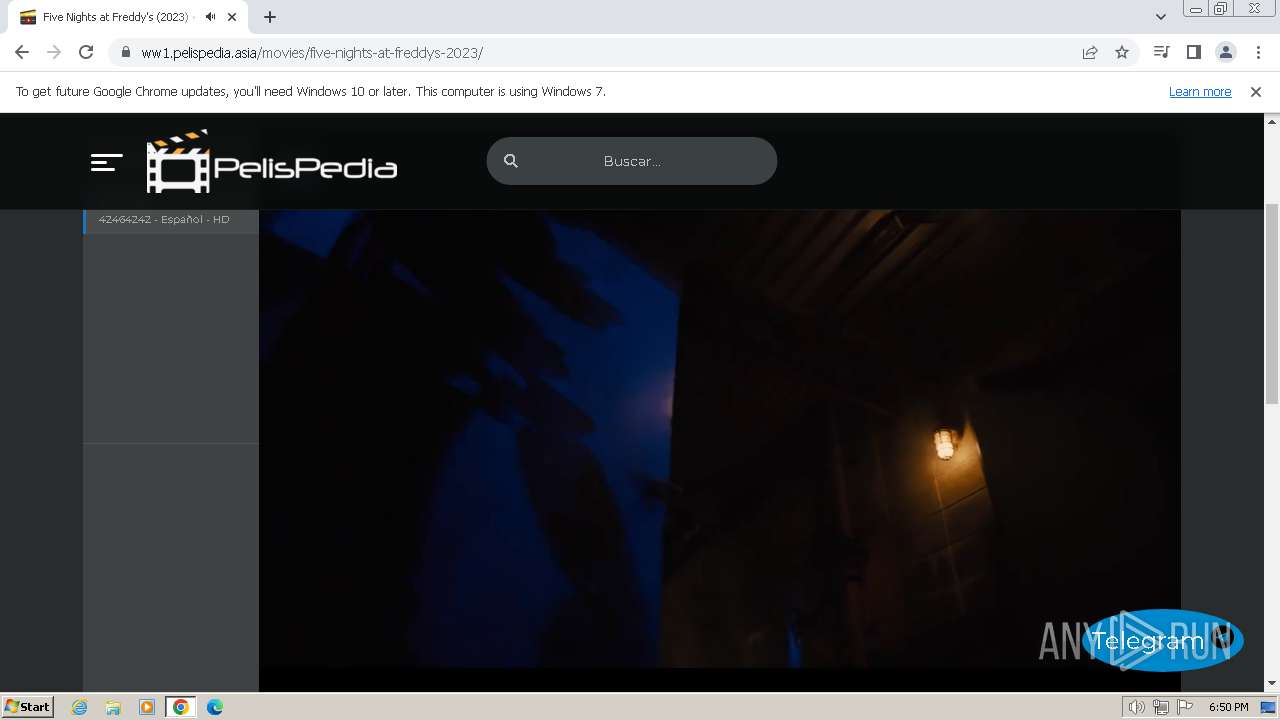Image resolution: width=1280 pixels, height=720 pixels.
Task: Reload the current page
Action: click(86, 52)
